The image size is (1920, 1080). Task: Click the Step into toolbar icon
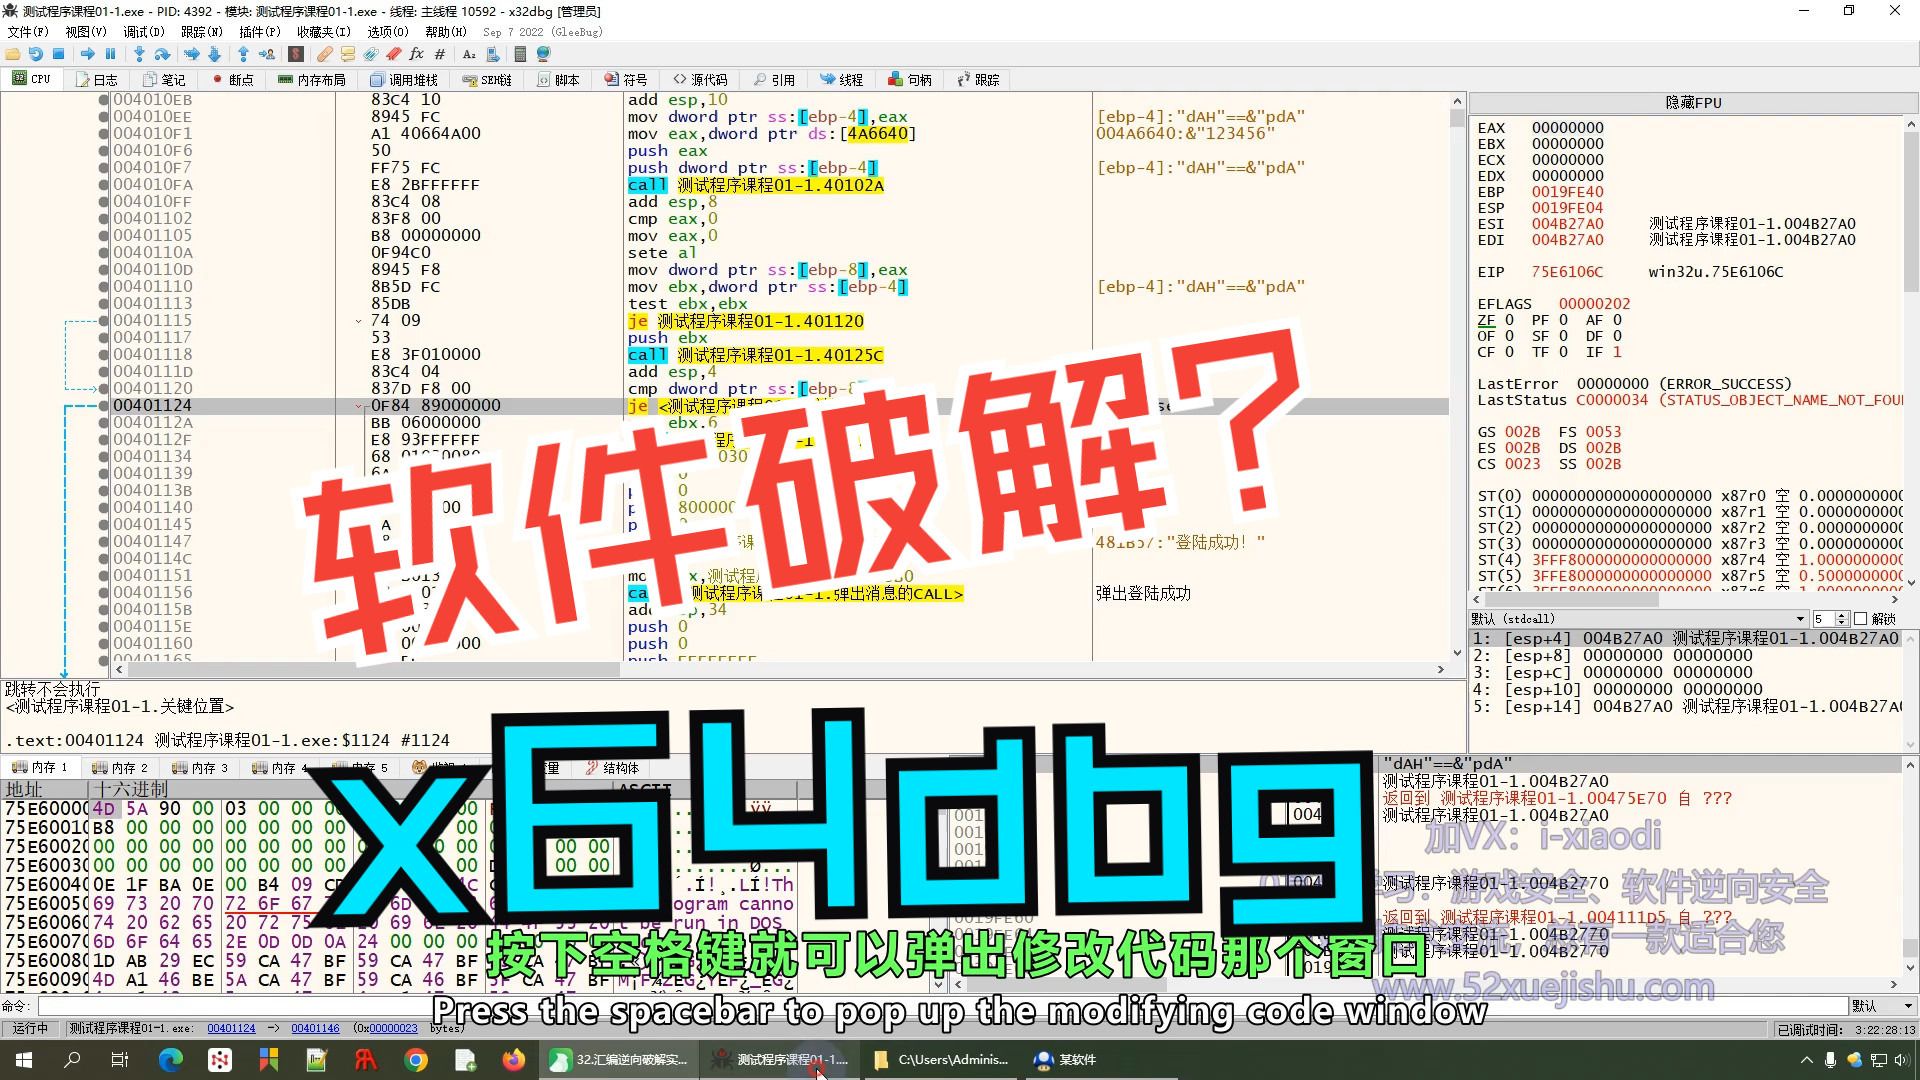click(139, 54)
